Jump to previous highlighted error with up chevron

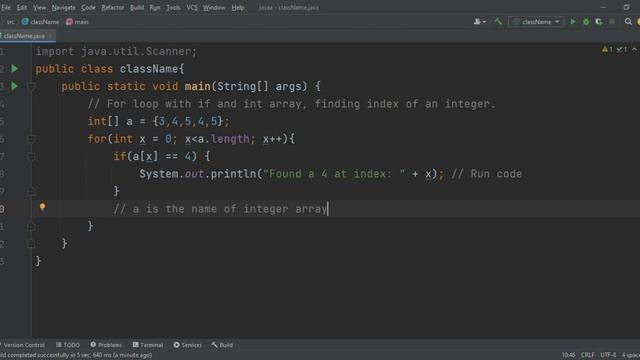(634, 49)
